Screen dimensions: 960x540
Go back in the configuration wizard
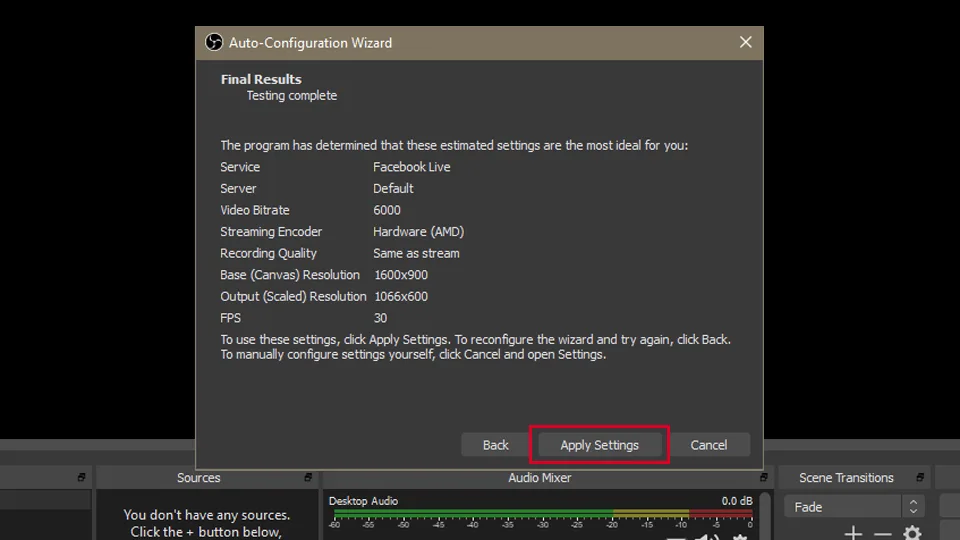(x=495, y=445)
